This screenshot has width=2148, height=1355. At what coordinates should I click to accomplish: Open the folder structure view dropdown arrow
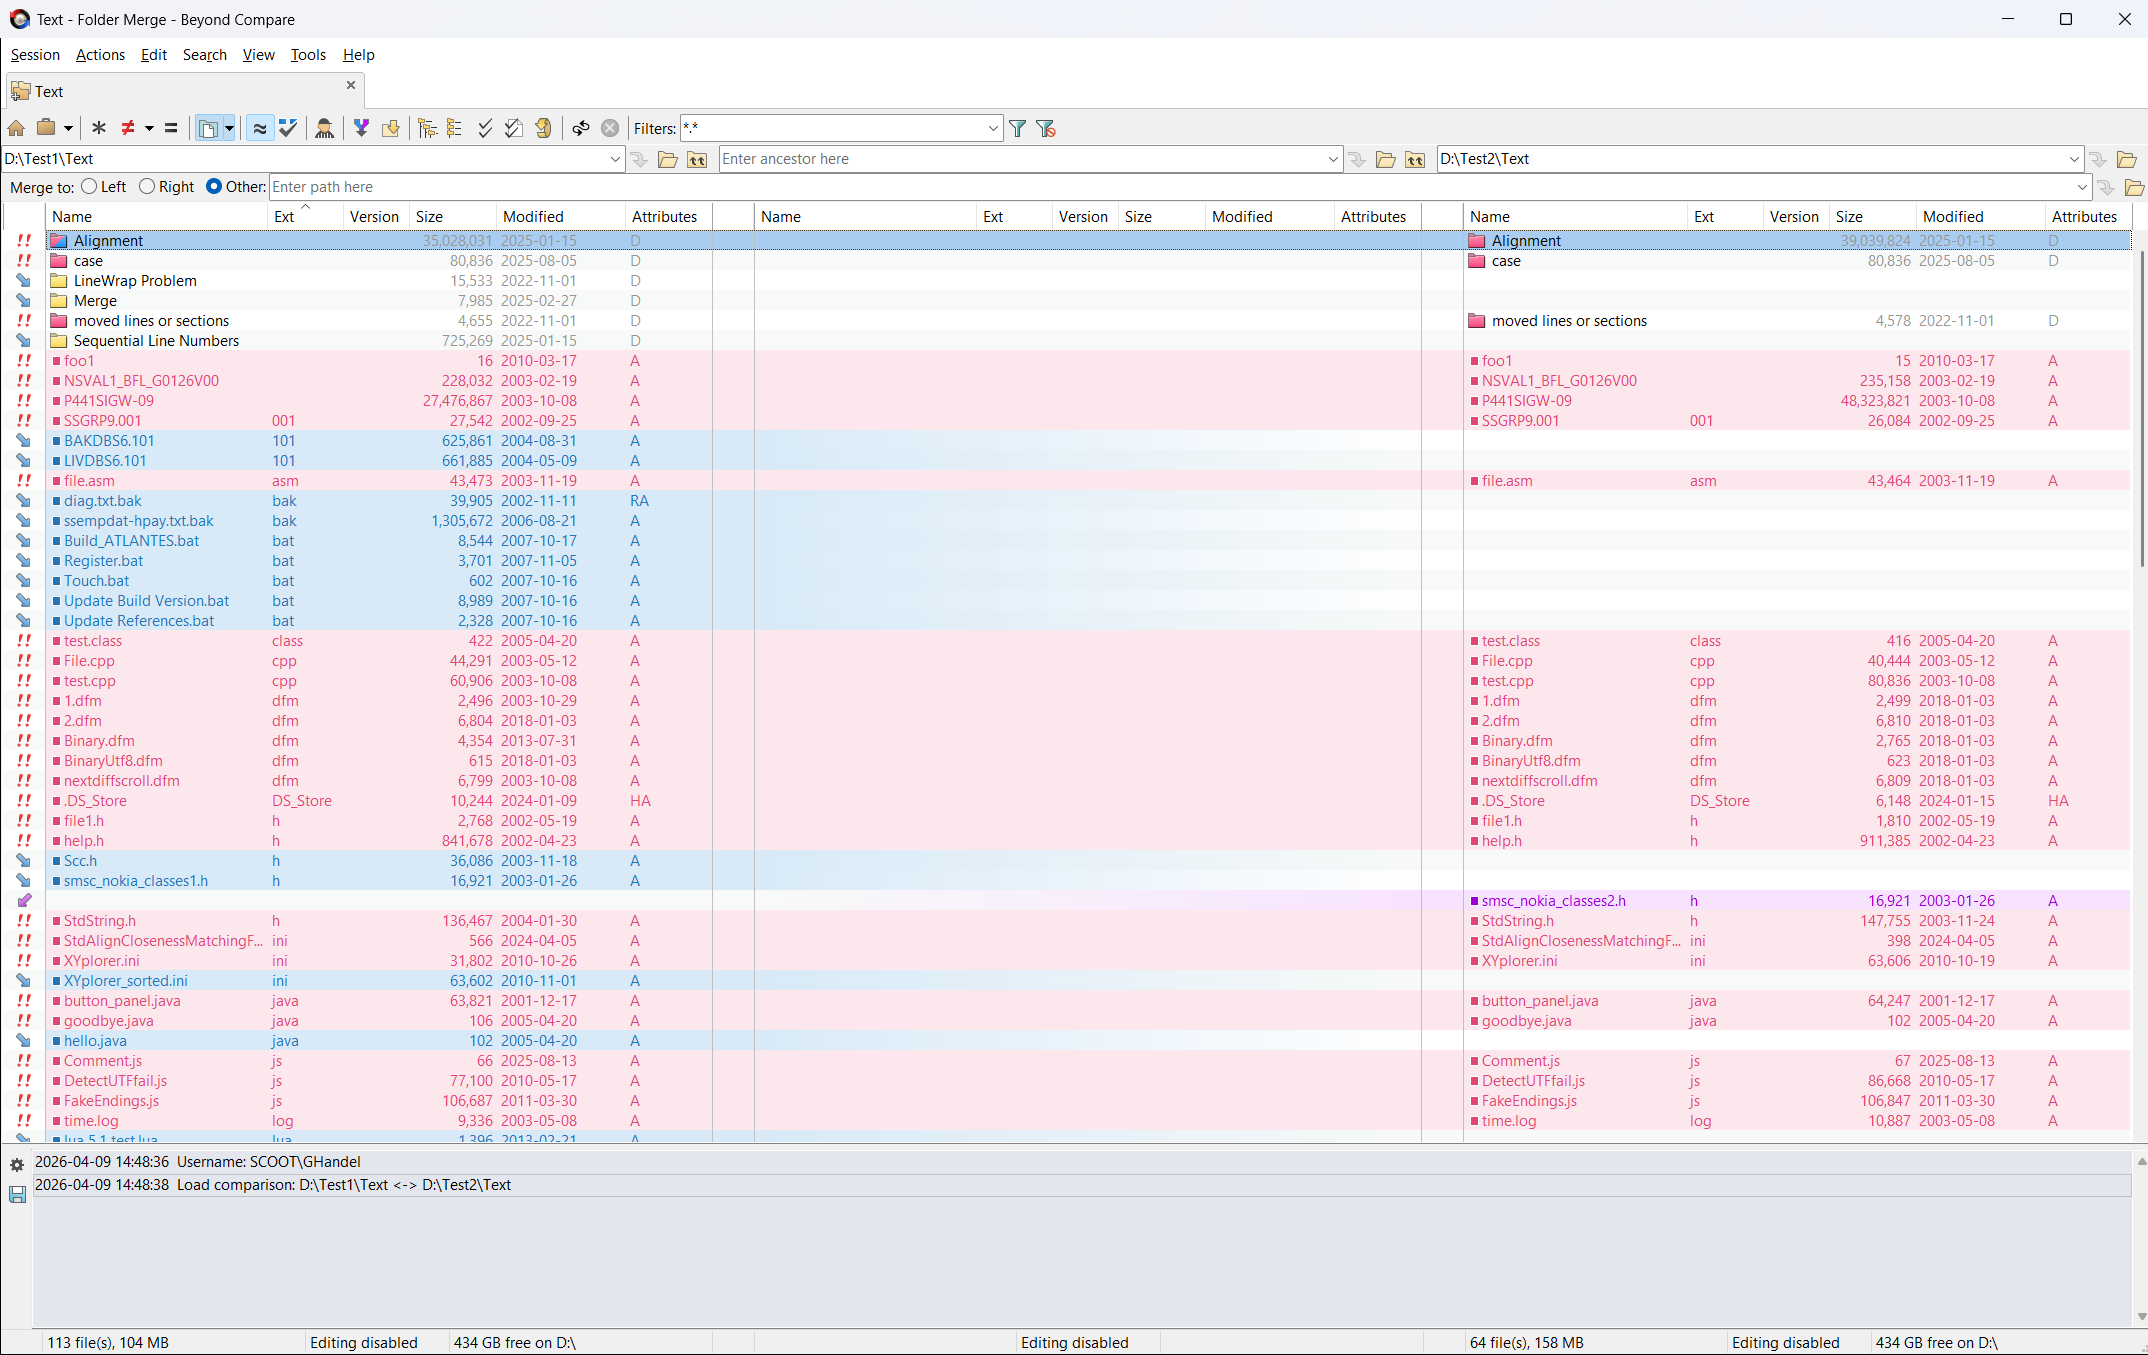click(229, 128)
